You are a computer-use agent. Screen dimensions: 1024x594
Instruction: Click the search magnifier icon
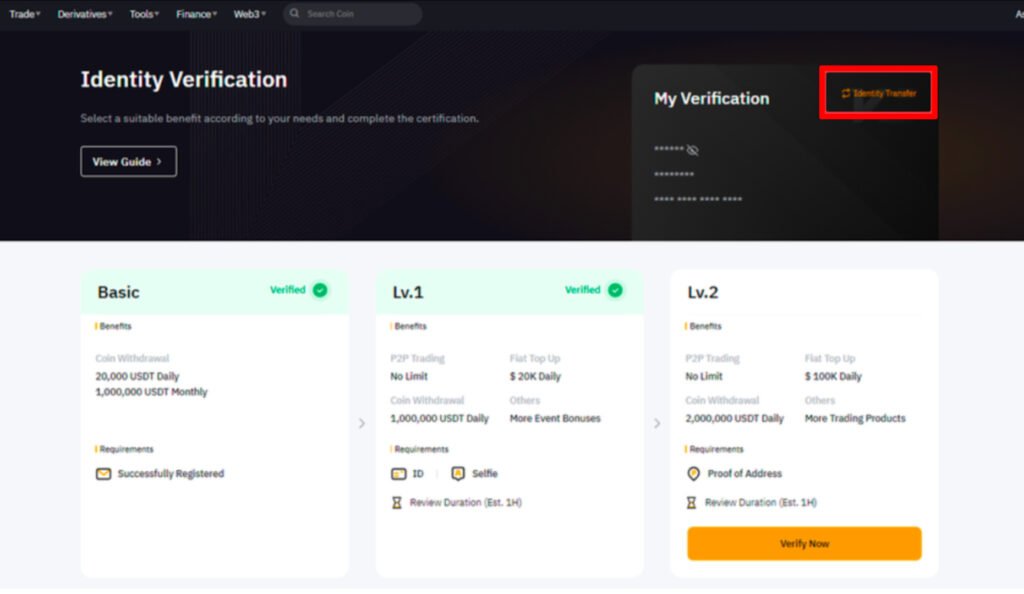295,13
